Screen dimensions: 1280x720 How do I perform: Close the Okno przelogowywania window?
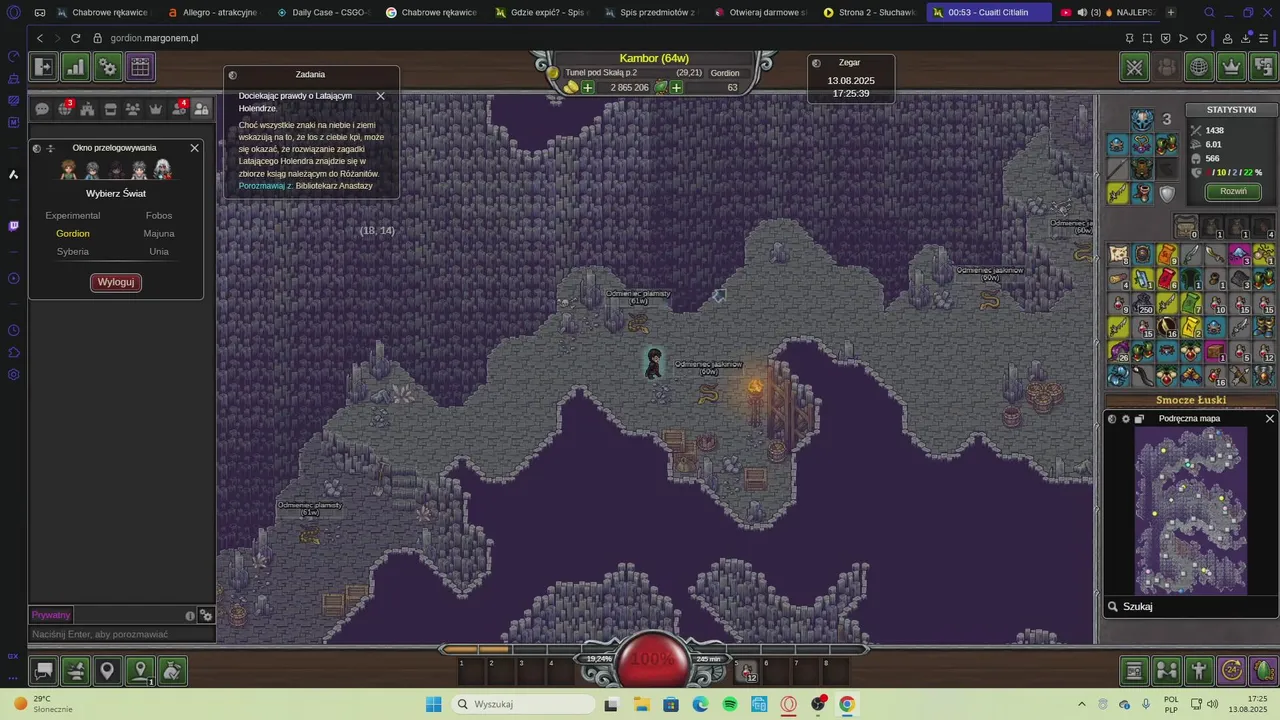[194, 148]
